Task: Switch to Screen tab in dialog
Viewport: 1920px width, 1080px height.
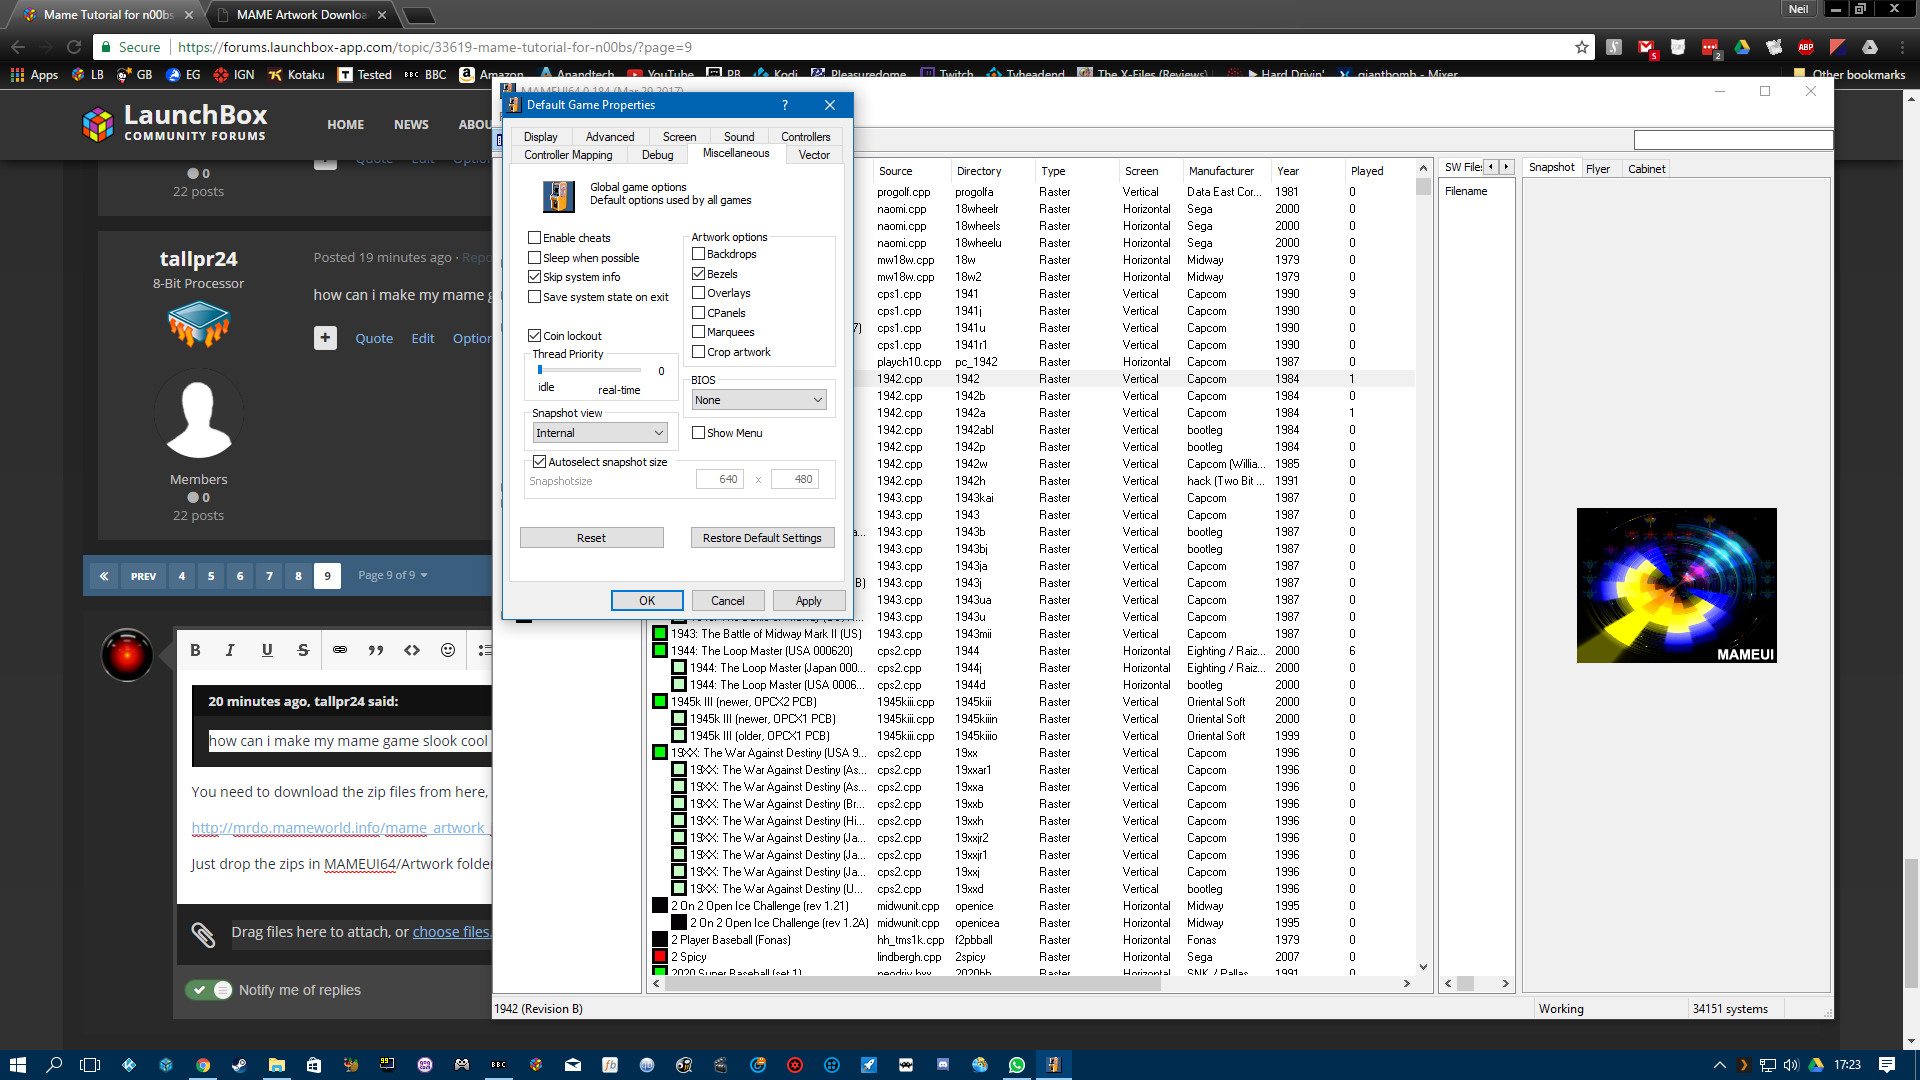Action: click(679, 137)
